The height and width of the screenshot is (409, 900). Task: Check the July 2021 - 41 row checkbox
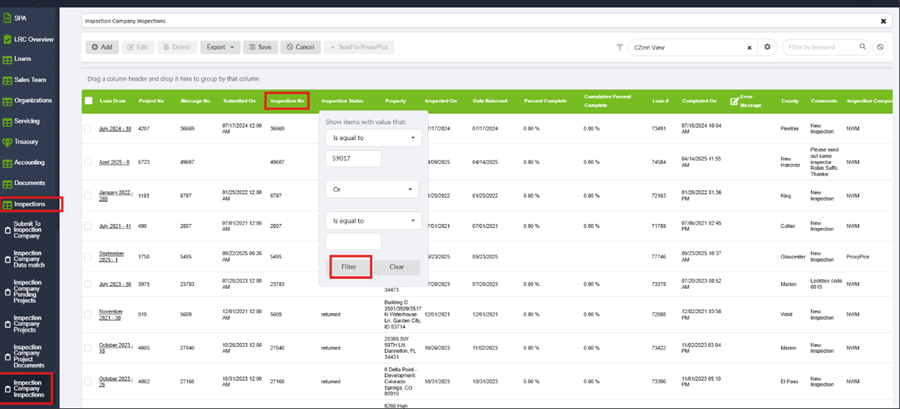click(x=88, y=226)
